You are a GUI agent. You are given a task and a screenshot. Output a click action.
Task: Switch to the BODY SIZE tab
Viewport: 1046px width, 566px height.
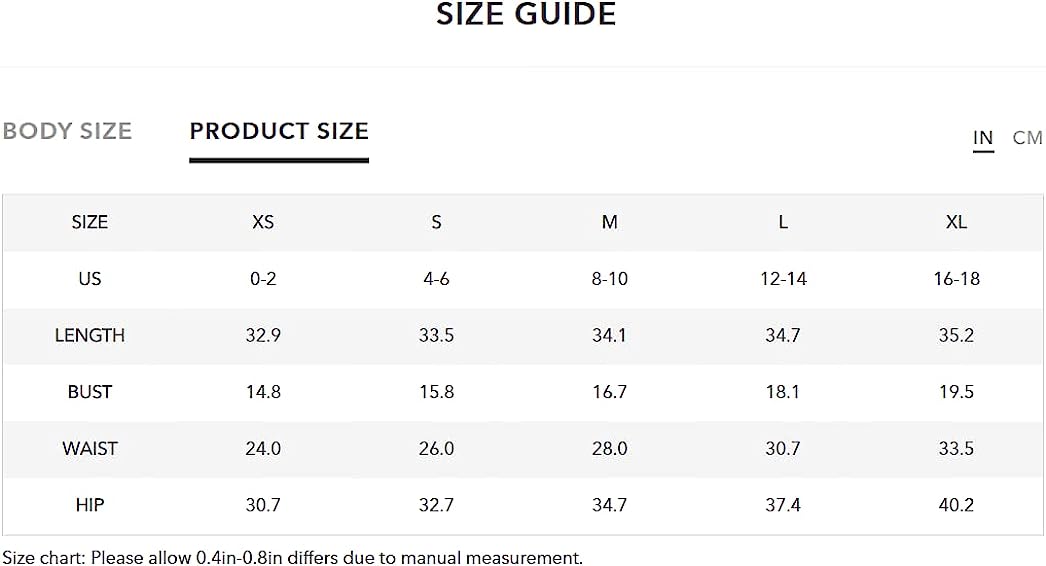[x=67, y=131]
